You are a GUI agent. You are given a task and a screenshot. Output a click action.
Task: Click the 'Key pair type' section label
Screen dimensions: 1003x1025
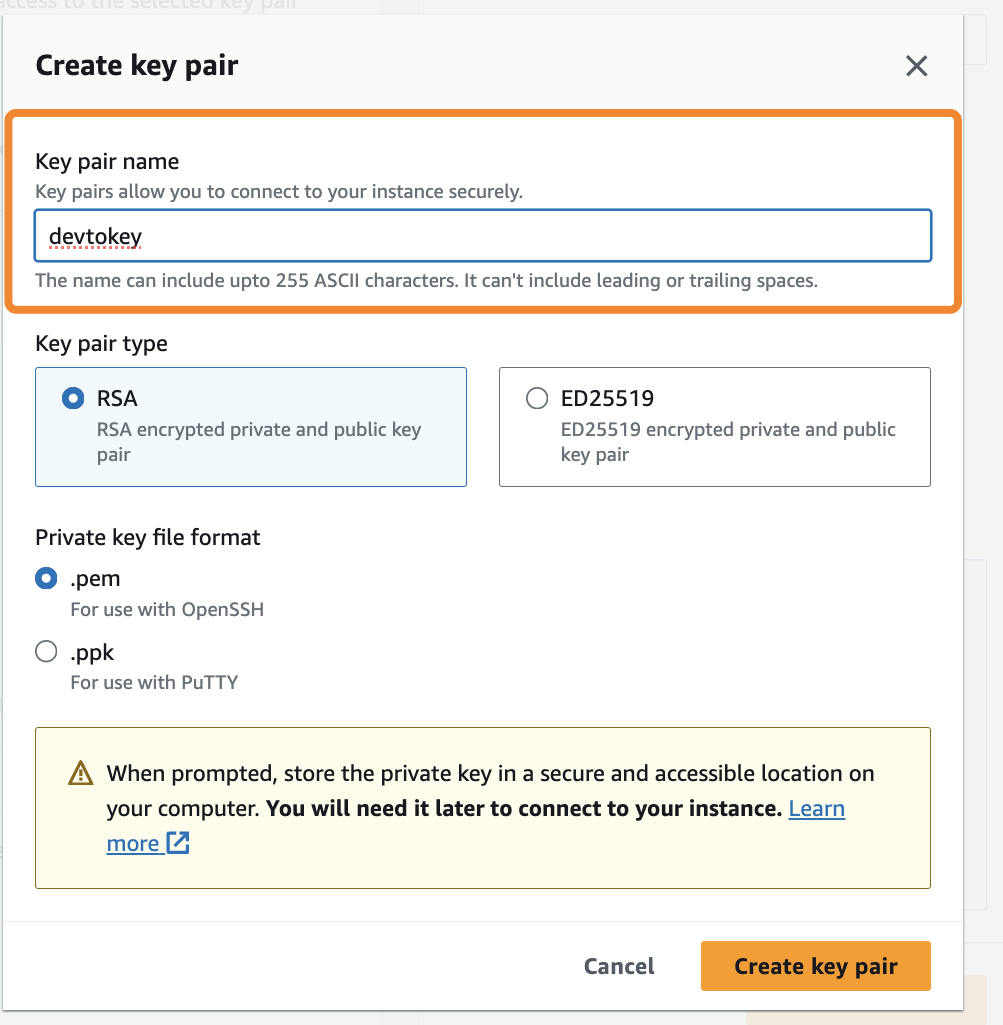[101, 343]
